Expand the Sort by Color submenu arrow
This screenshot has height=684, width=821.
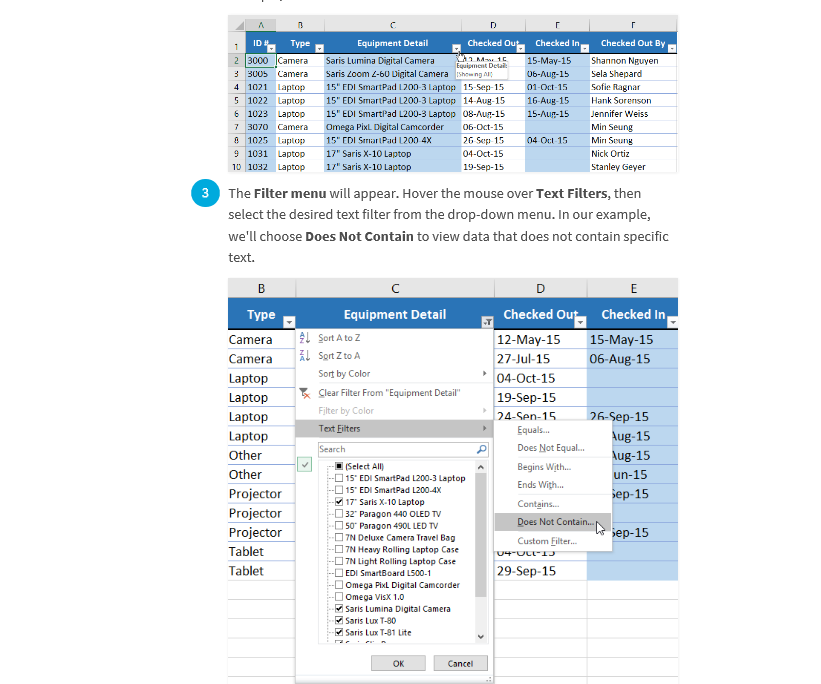484,373
